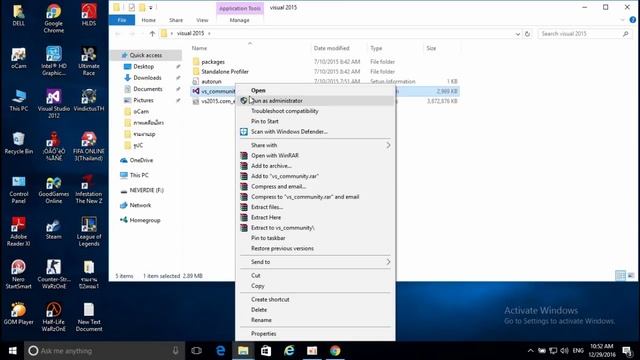Open the File ribbon tab
640x360 pixels.
coord(122,20)
